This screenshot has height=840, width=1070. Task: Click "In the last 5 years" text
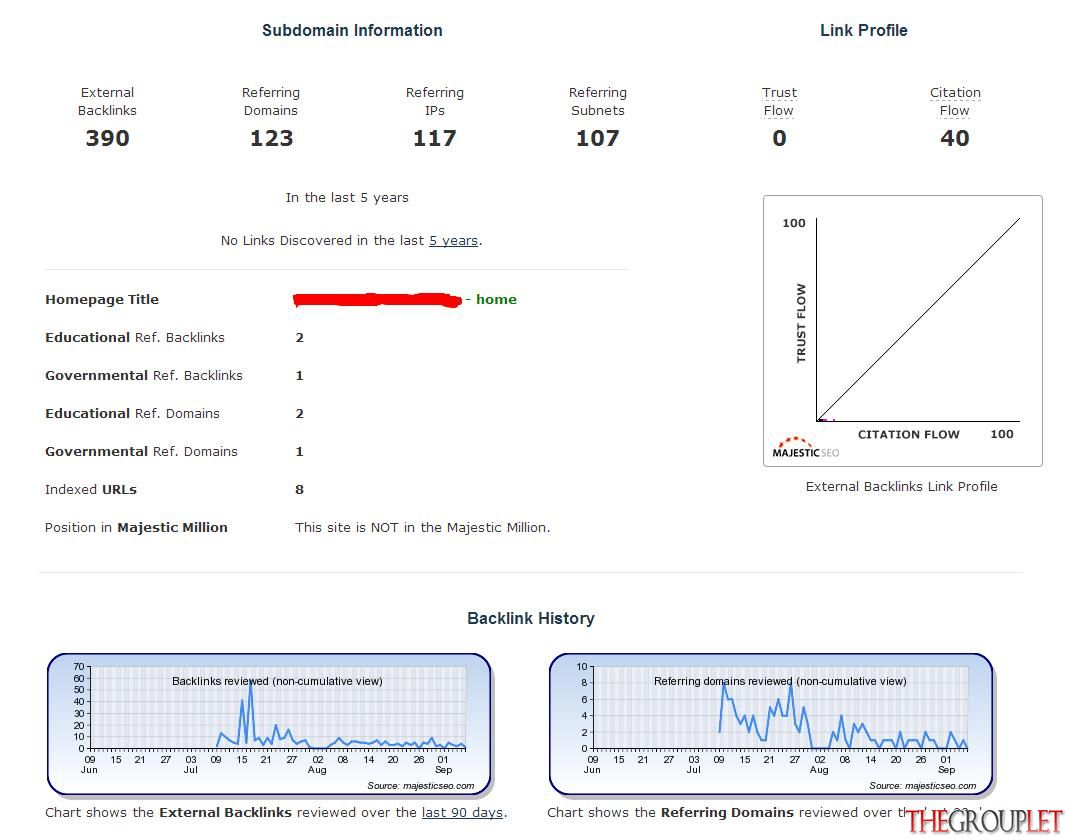pos(347,198)
